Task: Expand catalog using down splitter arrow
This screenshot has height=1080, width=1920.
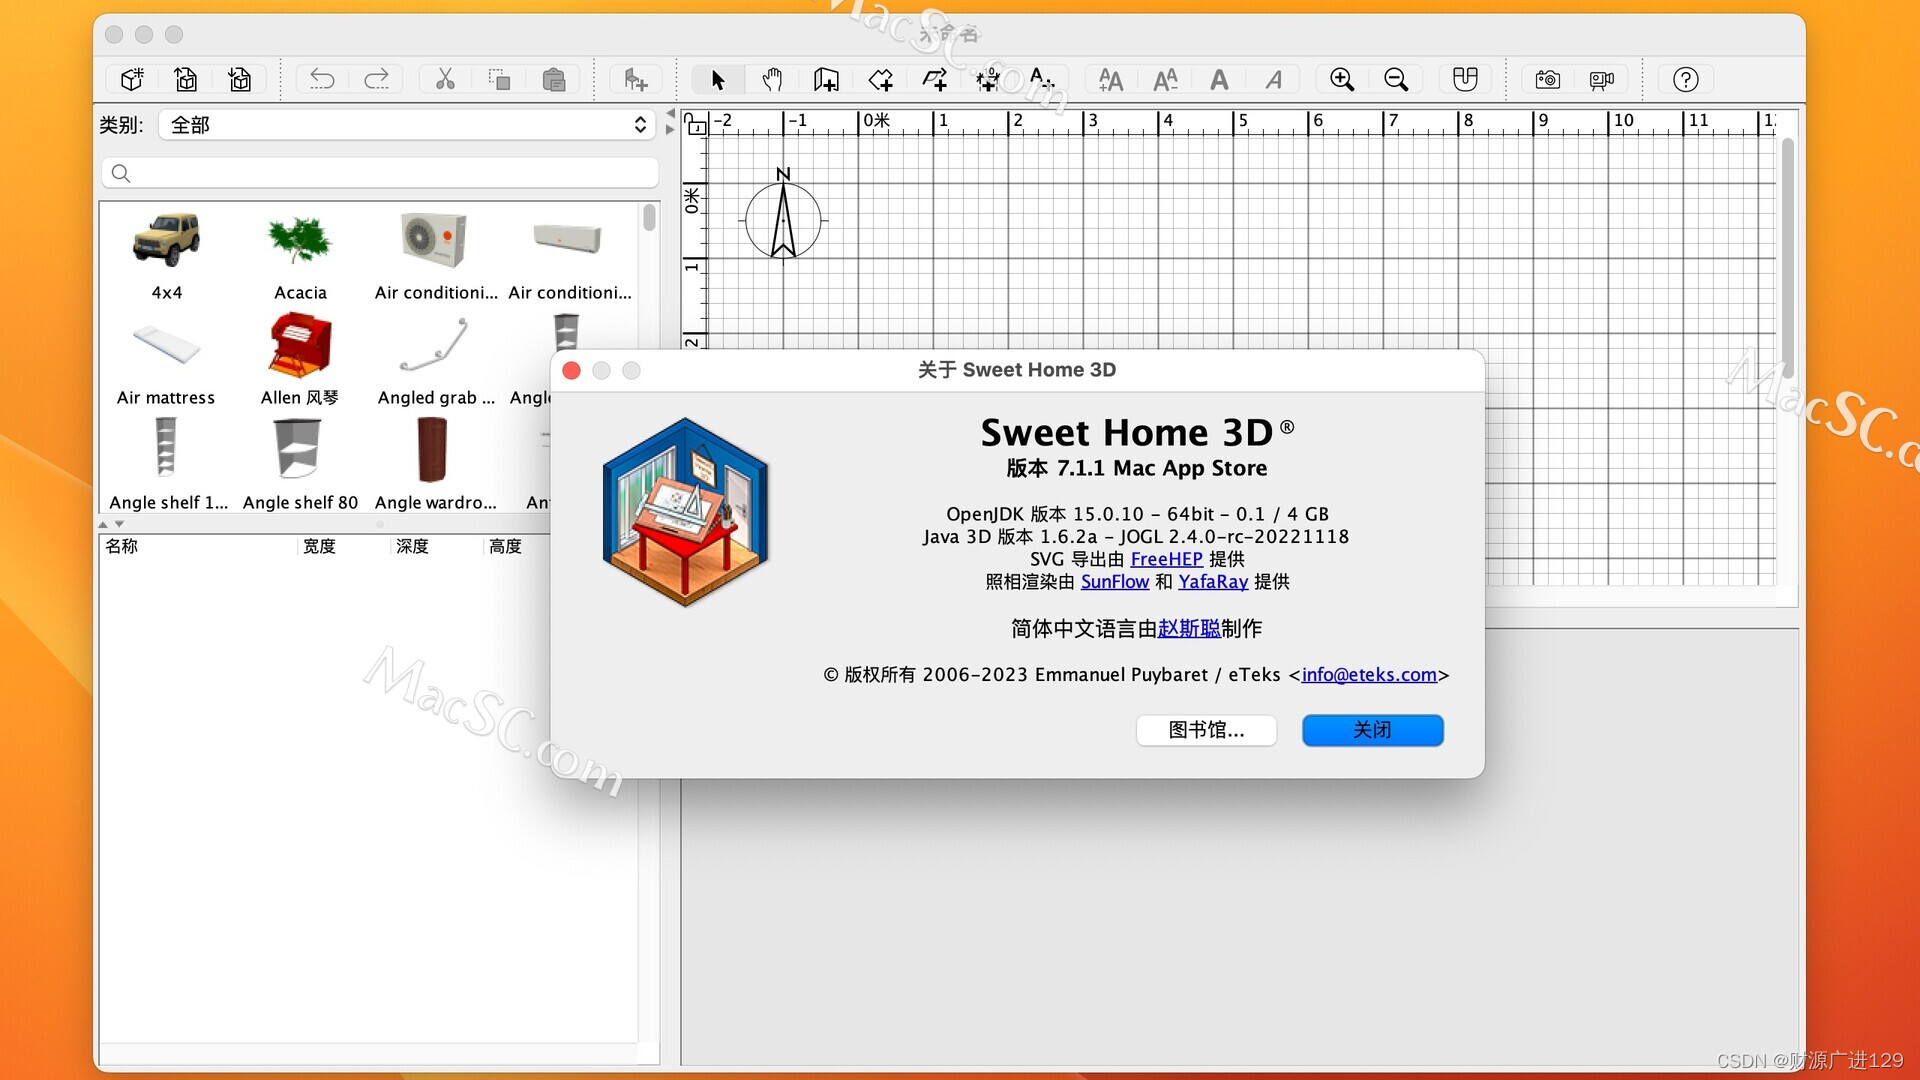Action: [x=120, y=524]
